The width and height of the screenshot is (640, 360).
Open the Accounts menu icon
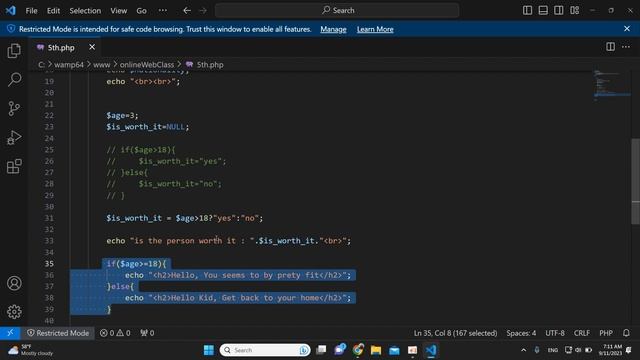click(14, 283)
